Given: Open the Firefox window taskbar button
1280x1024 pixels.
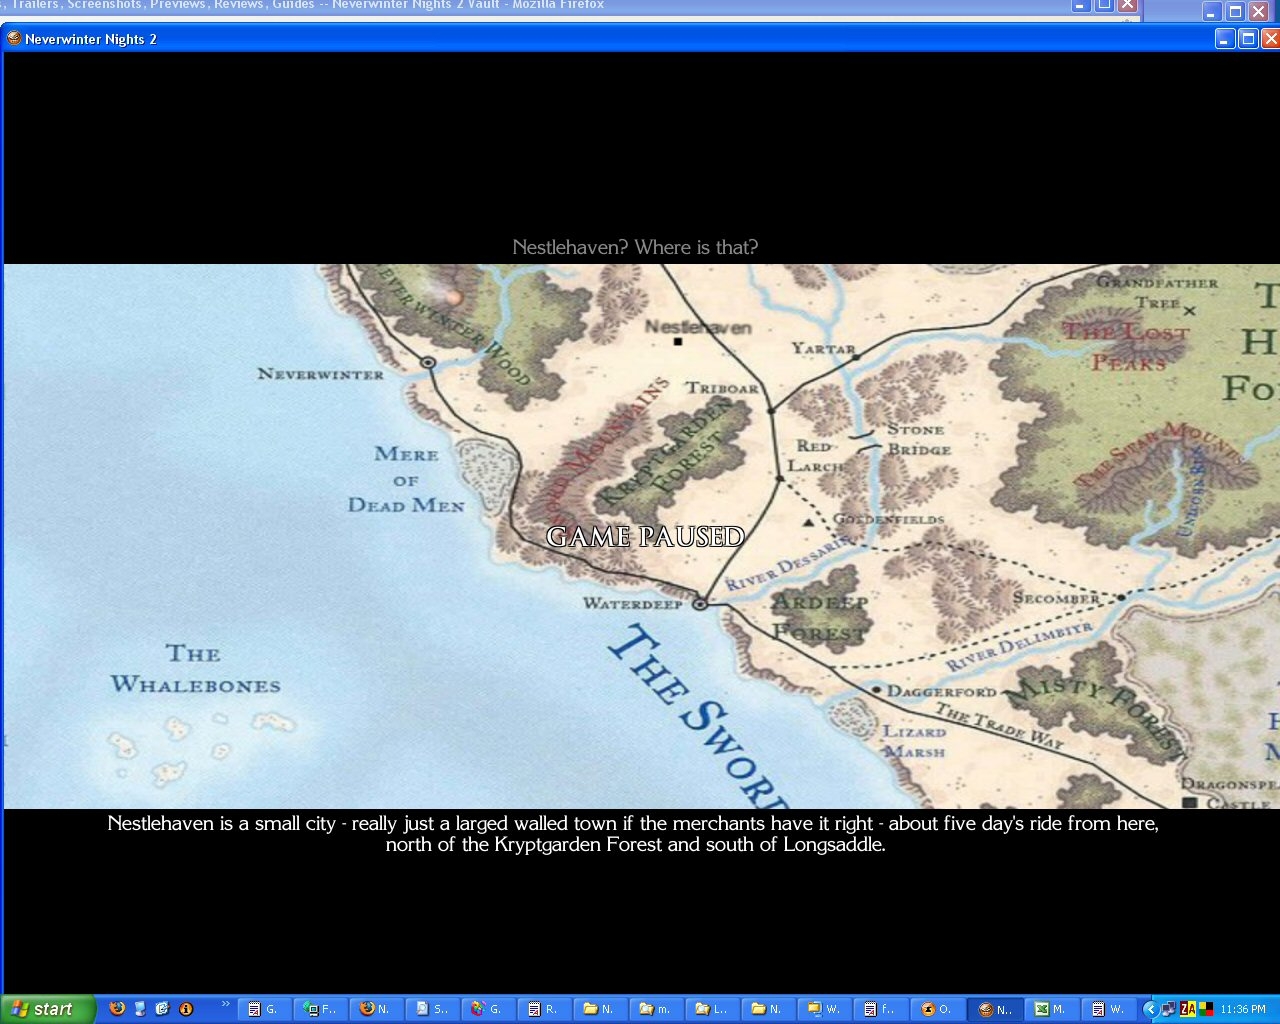Looking at the screenshot, I should click(x=375, y=1009).
